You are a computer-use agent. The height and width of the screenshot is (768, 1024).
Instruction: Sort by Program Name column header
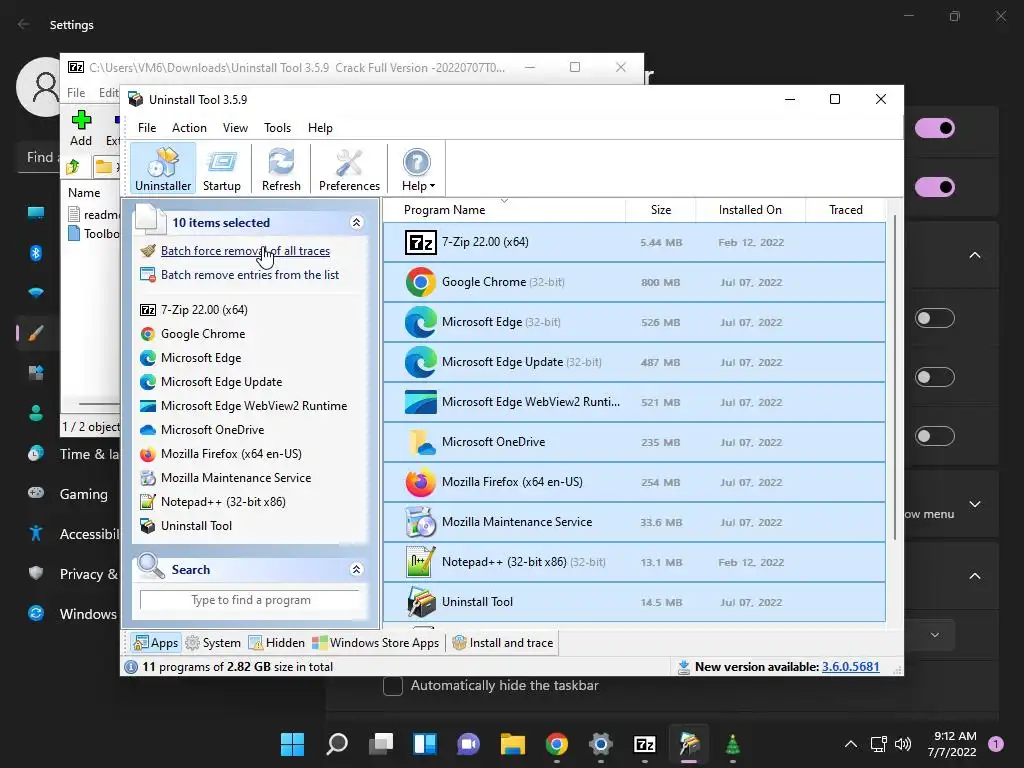tap(504, 210)
